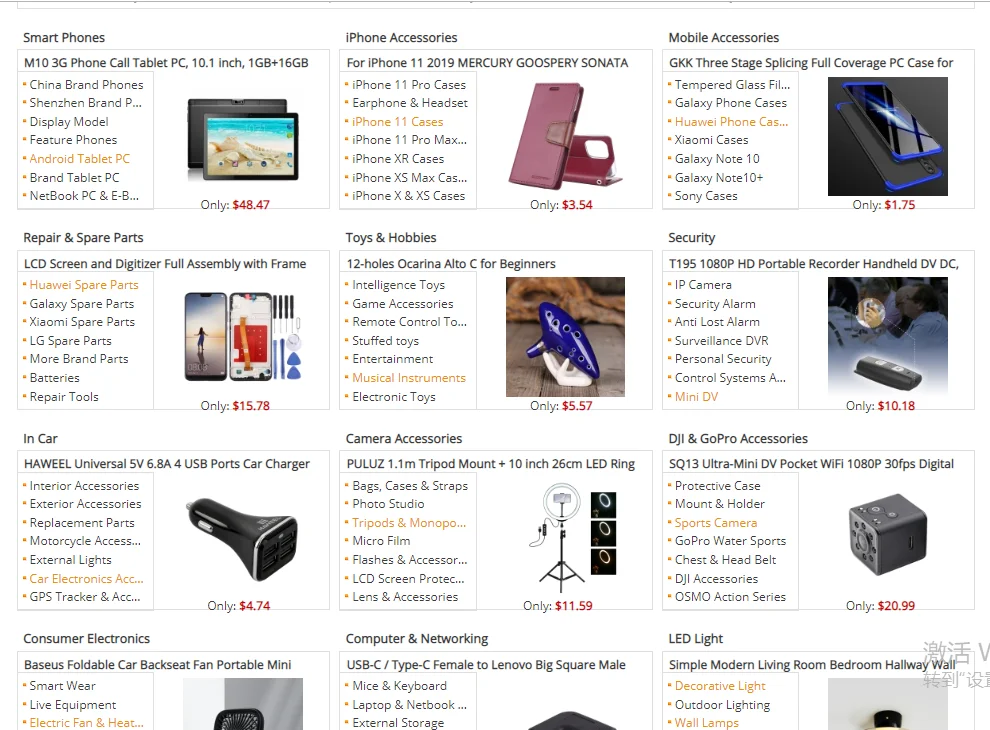Open the Camera Accessories section heading

click(403, 438)
